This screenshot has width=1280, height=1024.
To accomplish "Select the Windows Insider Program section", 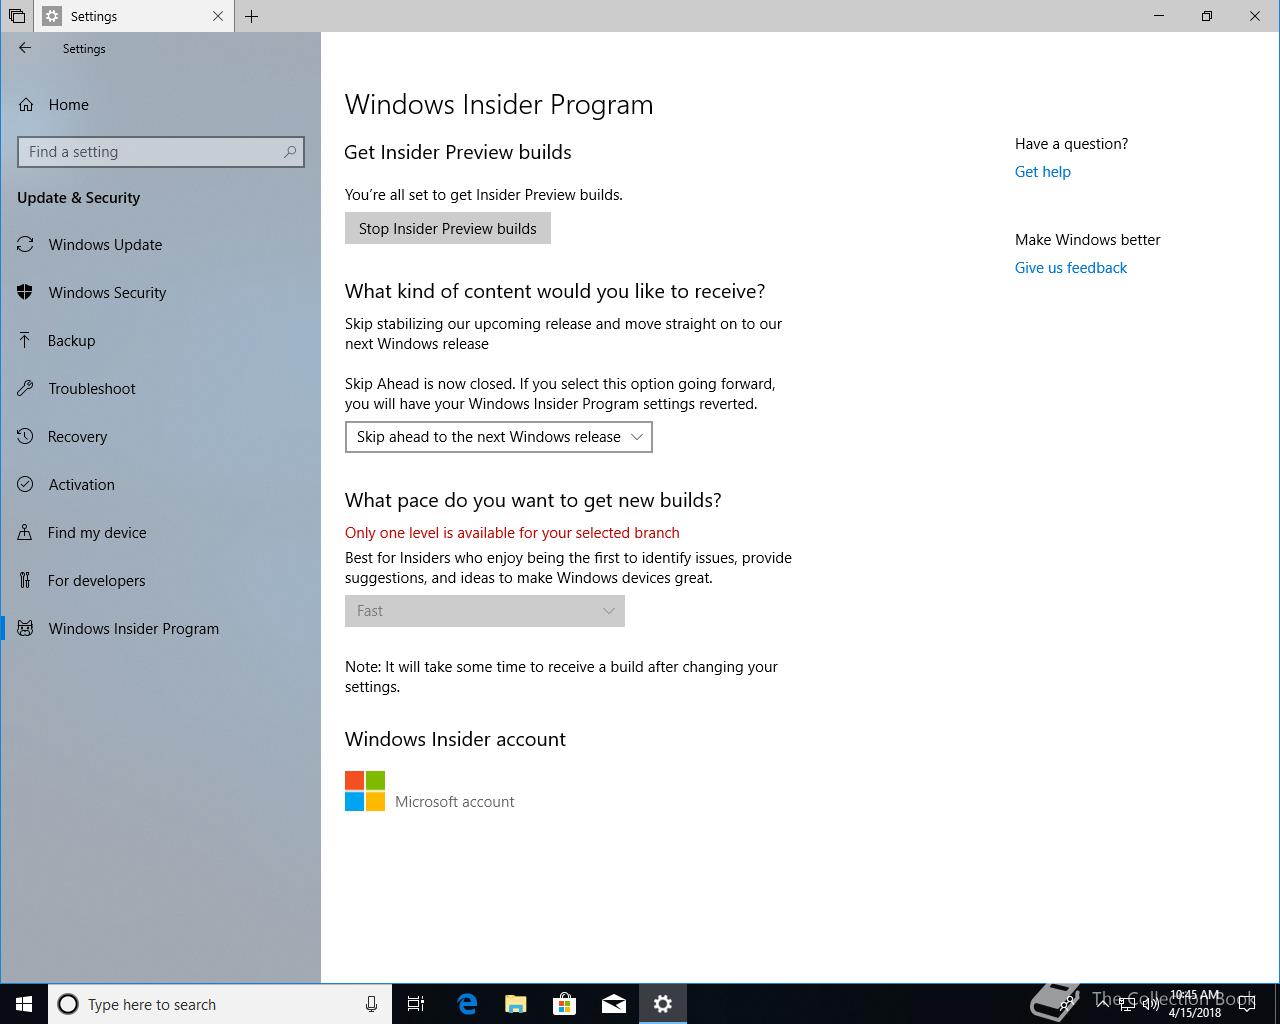I will tap(160, 629).
